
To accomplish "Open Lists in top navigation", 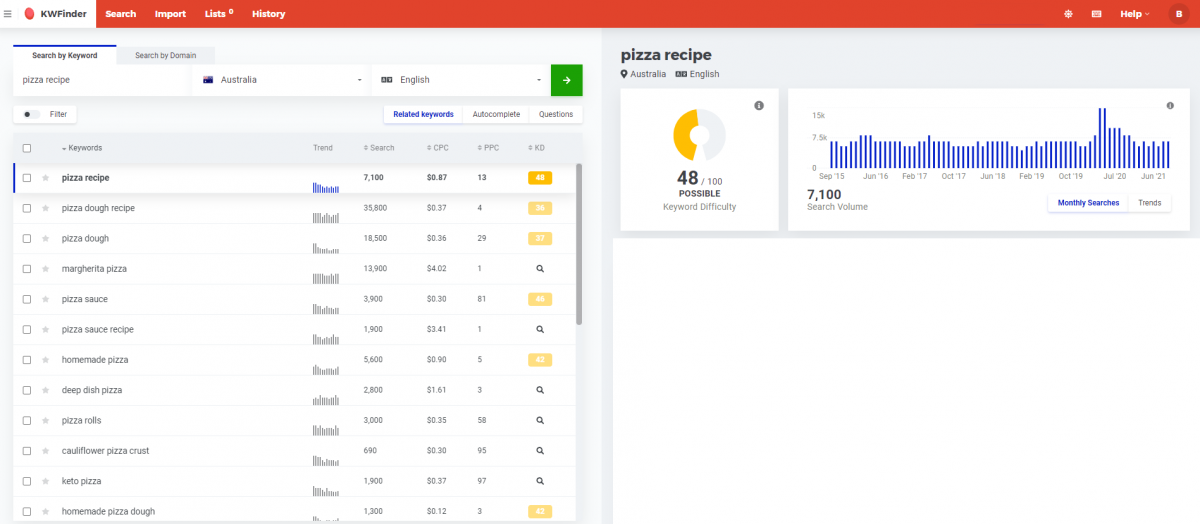I will (218, 14).
